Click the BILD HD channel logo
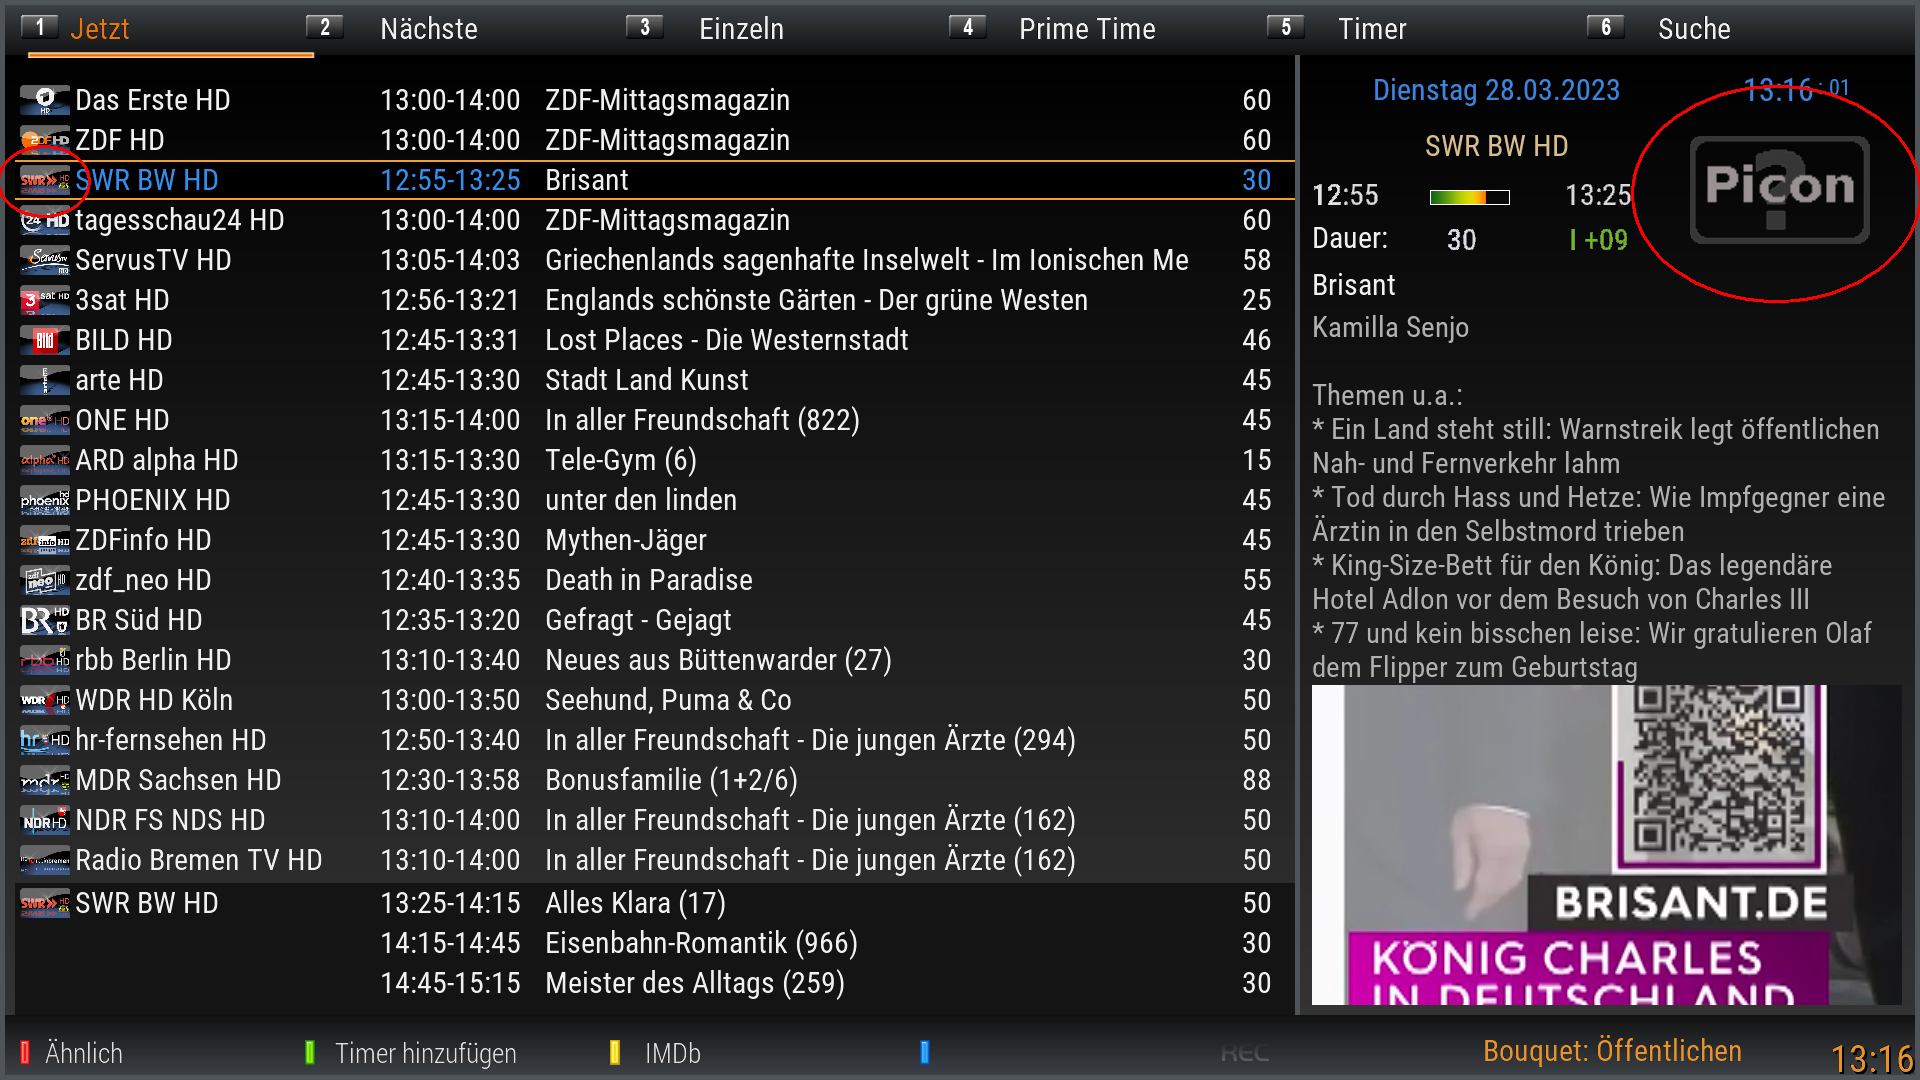 click(x=45, y=340)
